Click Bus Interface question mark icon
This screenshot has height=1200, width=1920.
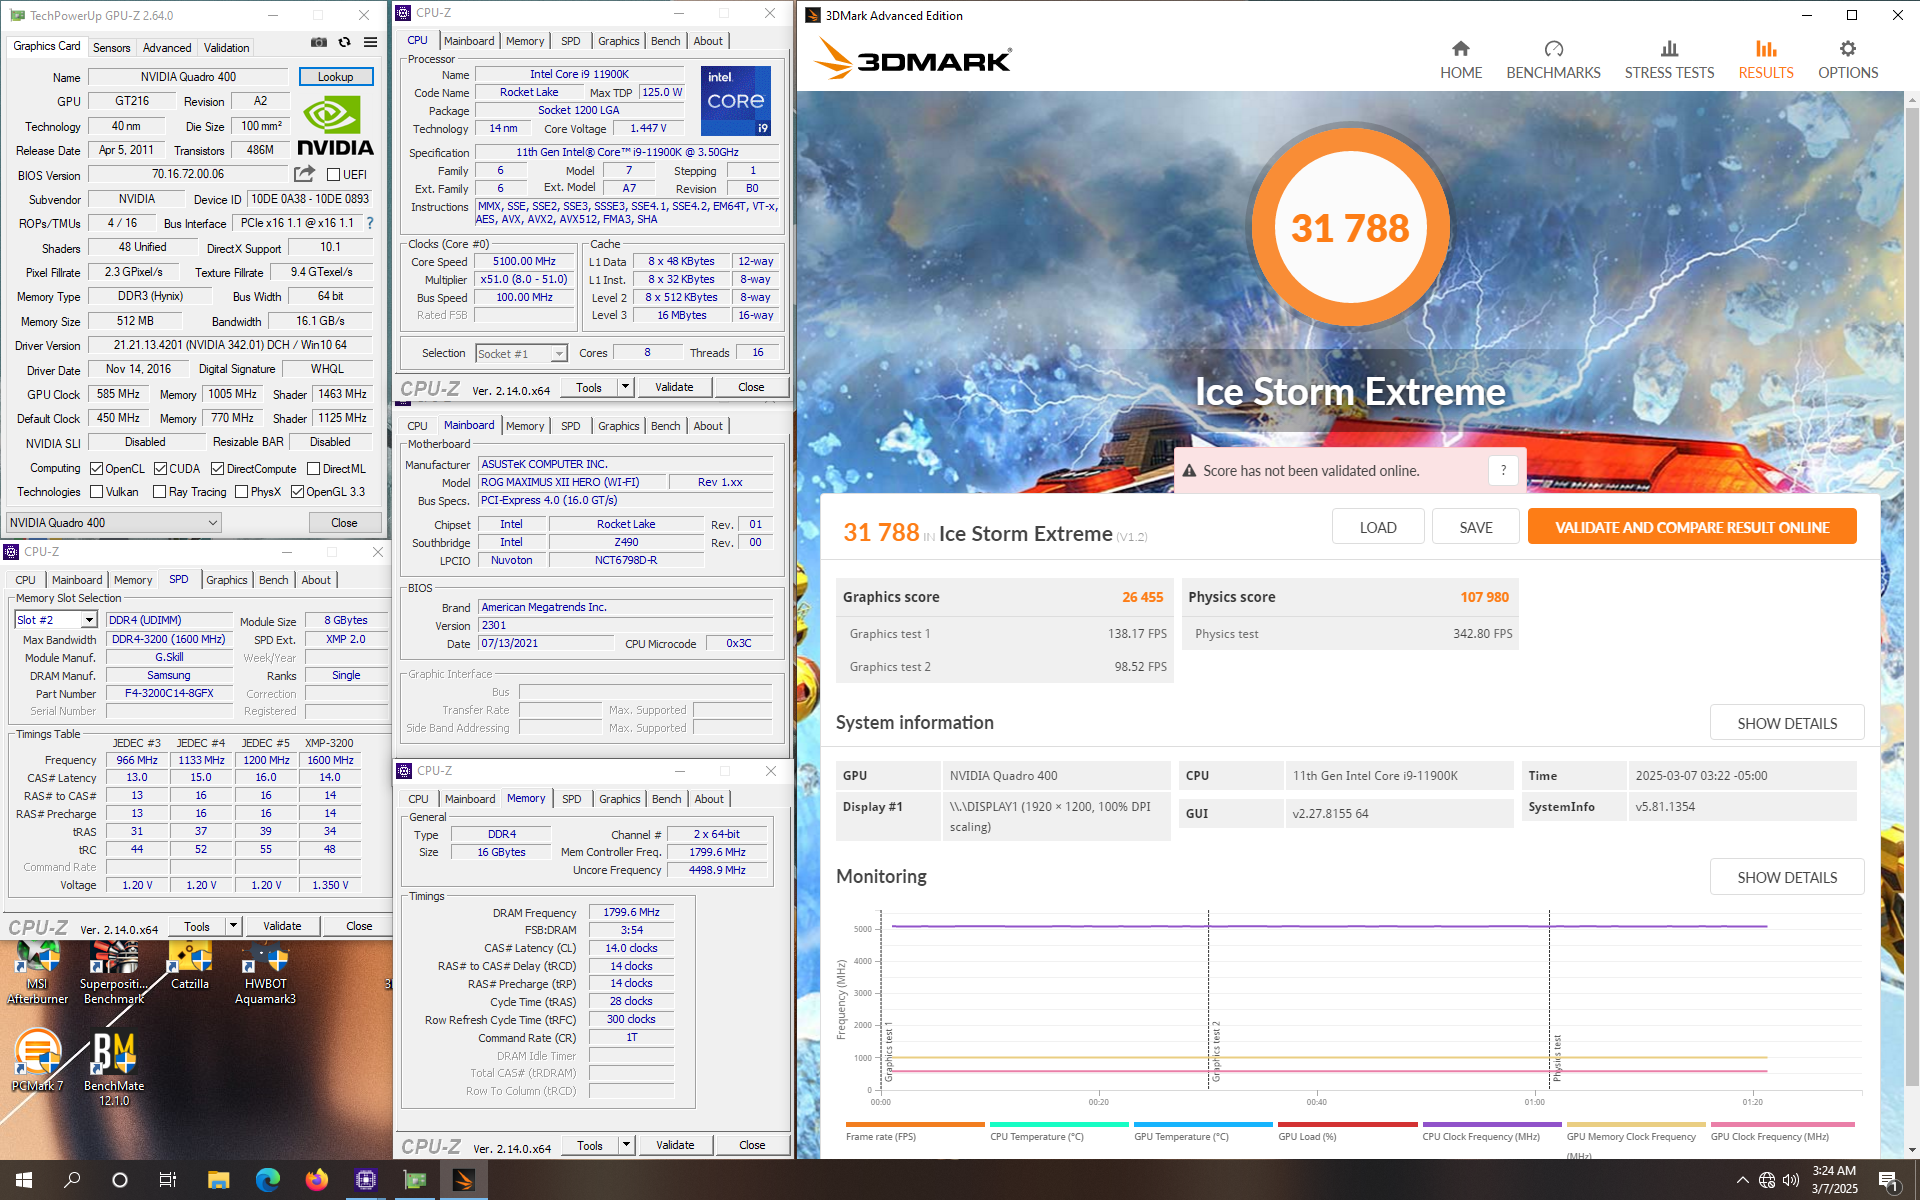[370, 223]
